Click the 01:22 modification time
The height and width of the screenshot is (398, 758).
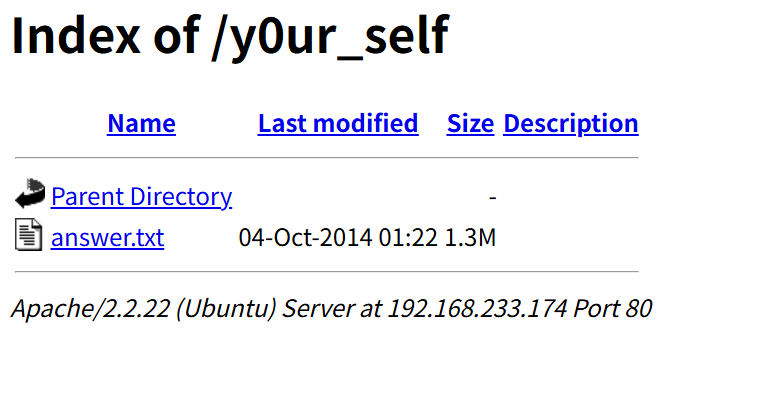pyautogui.click(x=408, y=237)
